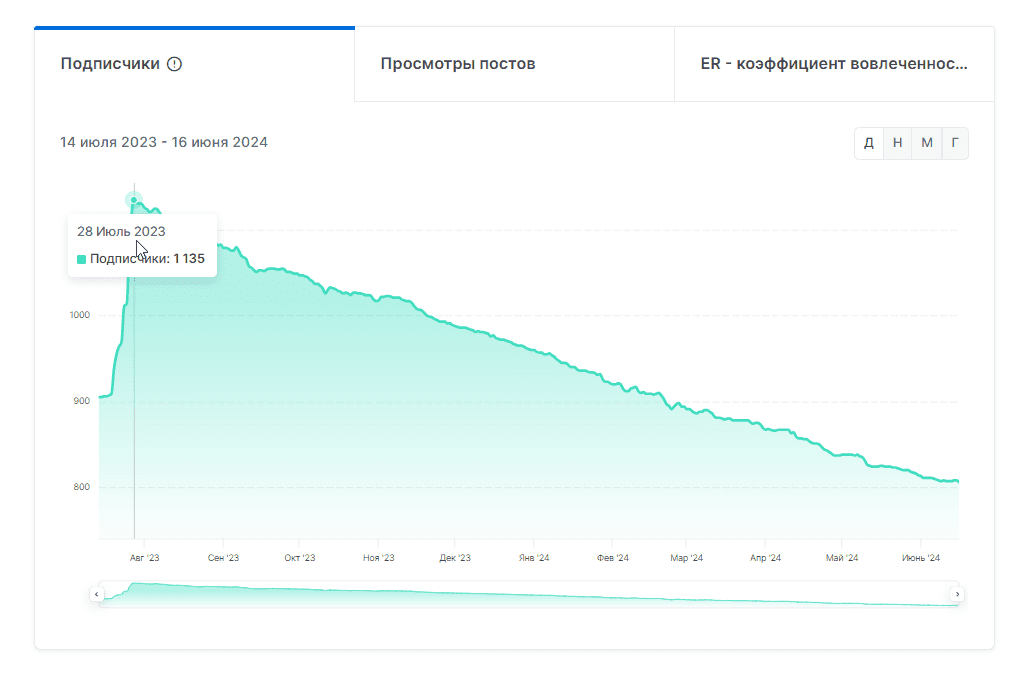Click the middle of the range slider preview
This screenshot has width=1021, height=679.
(x=527, y=594)
